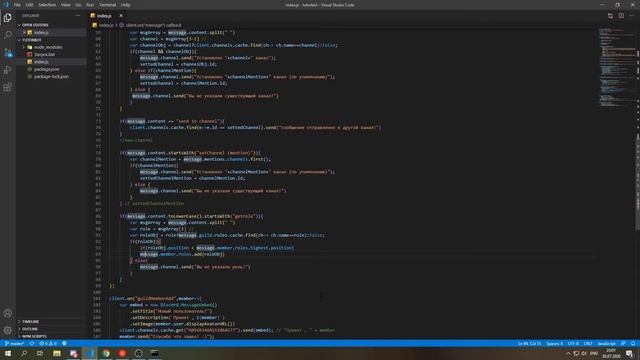Open the Help menu
Image resolution: width=640 pixels, height=360 pixels.
(x=125, y=5)
